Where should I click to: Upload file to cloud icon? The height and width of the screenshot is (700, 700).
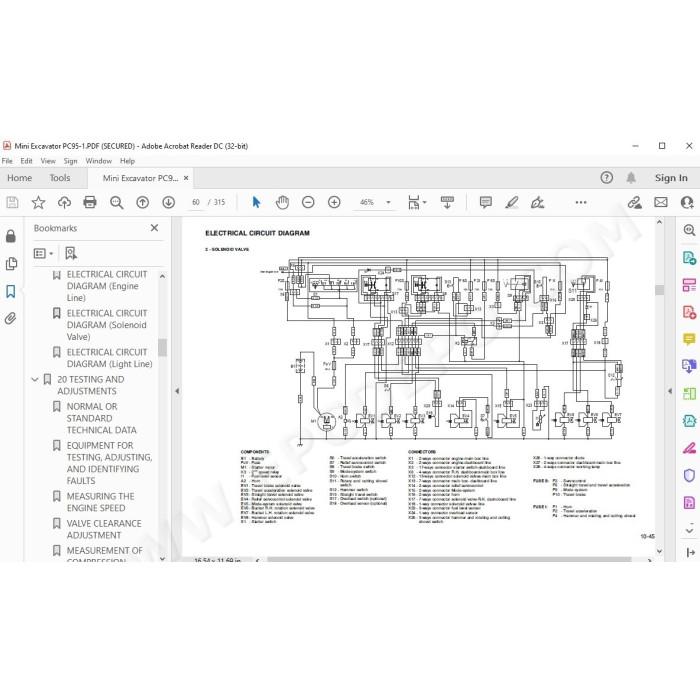click(x=64, y=203)
